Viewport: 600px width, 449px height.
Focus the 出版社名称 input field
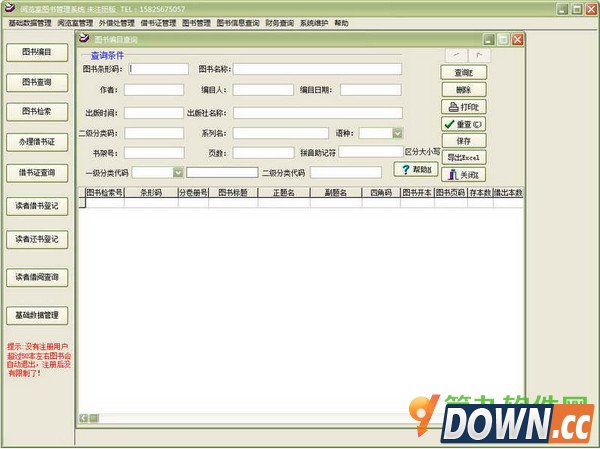318,113
